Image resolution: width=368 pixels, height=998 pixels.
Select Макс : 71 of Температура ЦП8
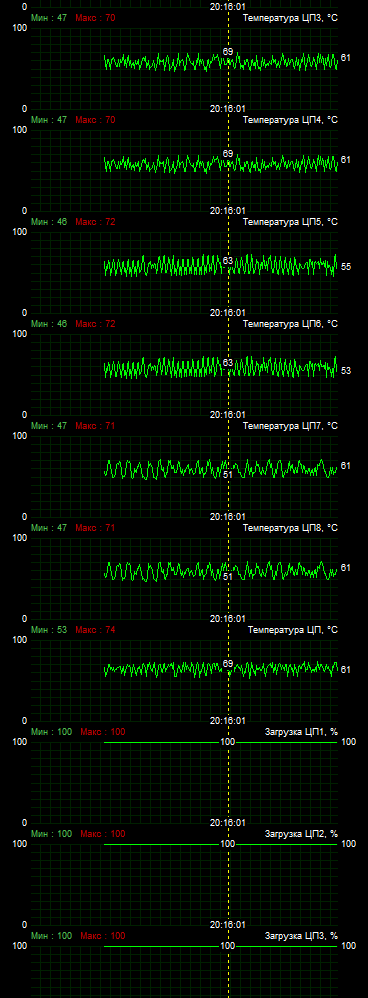click(96, 528)
